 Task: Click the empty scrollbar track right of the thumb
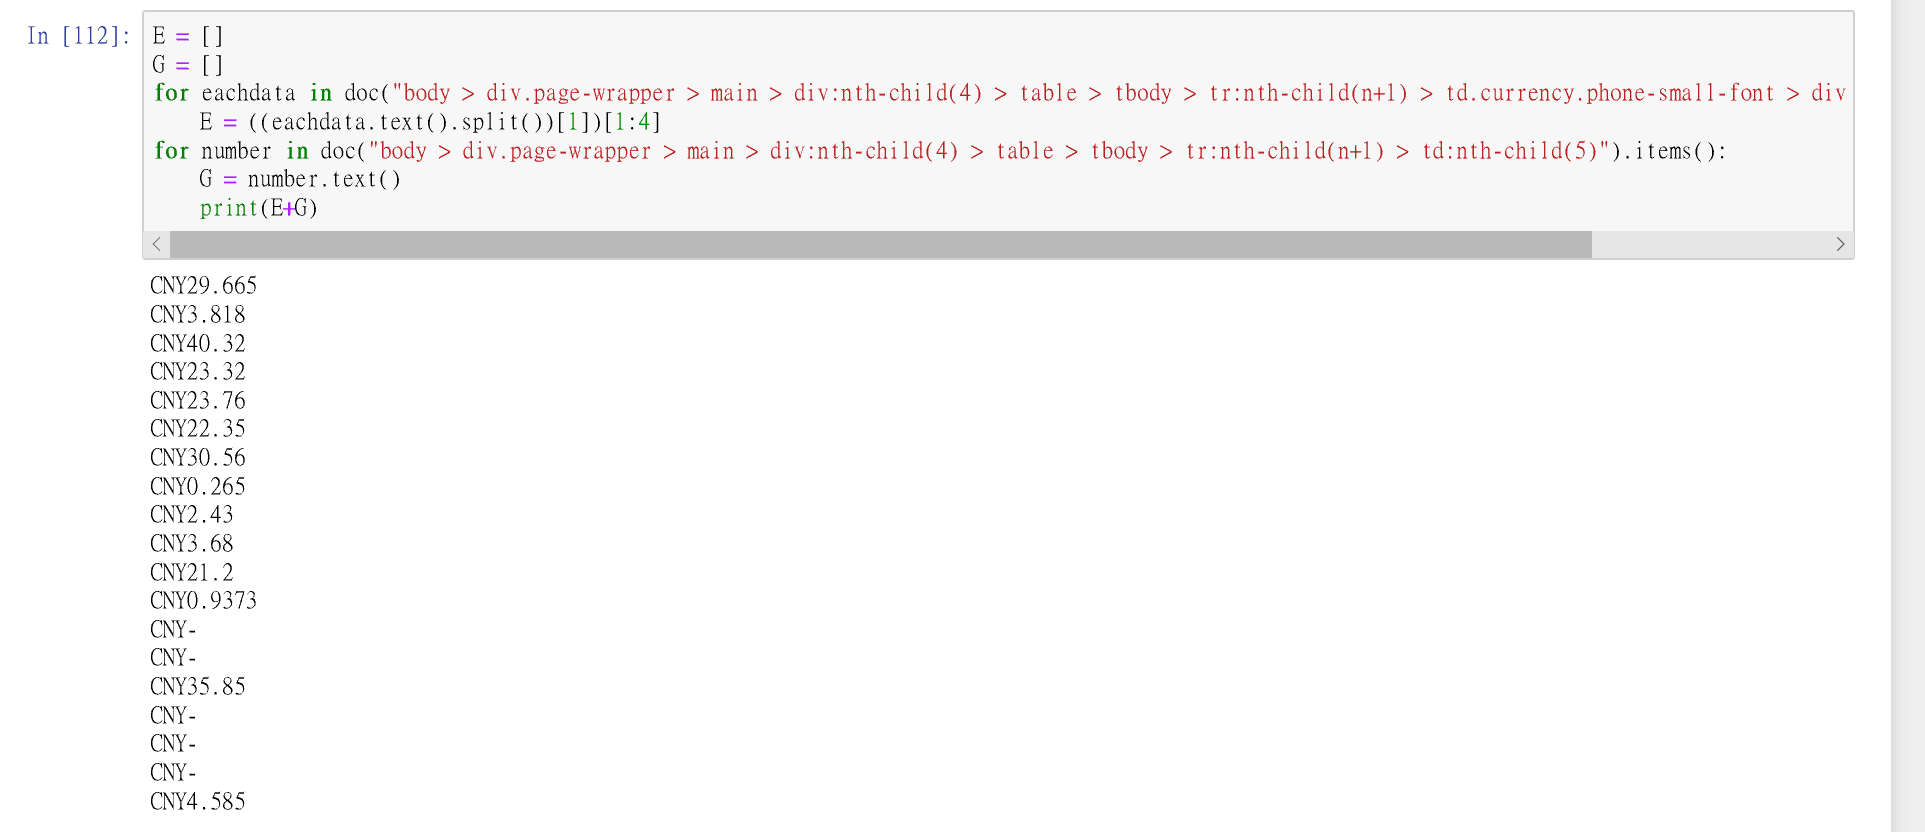tap(1709, 244)
